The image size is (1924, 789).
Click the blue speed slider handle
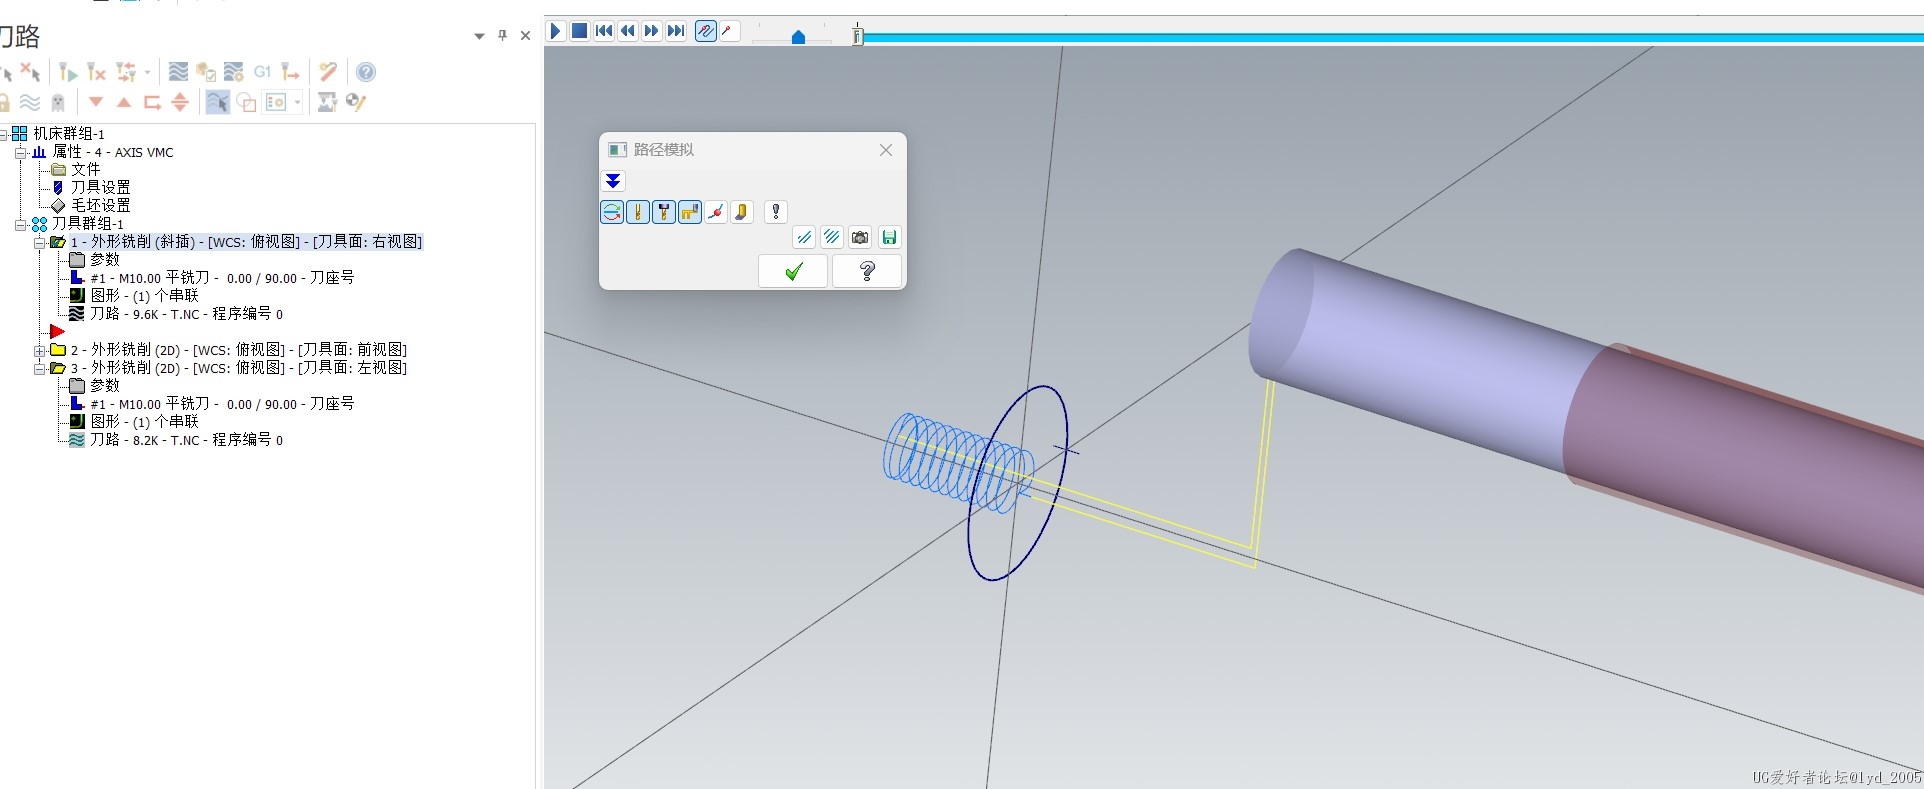pos(798,37)
